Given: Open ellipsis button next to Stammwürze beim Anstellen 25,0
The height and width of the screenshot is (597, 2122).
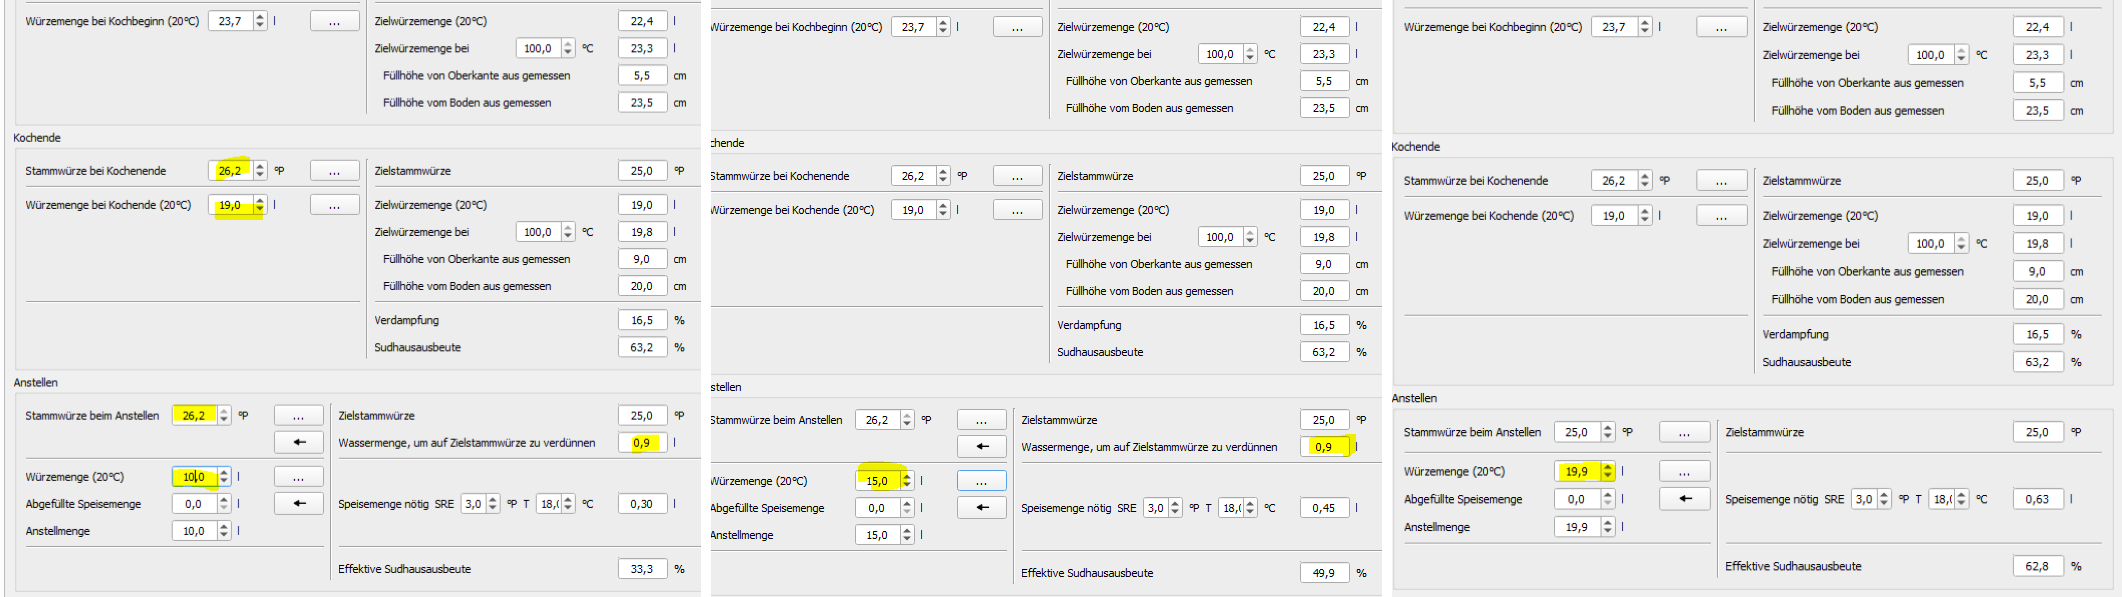Looking at the screenshot, I should (1685, 432).
